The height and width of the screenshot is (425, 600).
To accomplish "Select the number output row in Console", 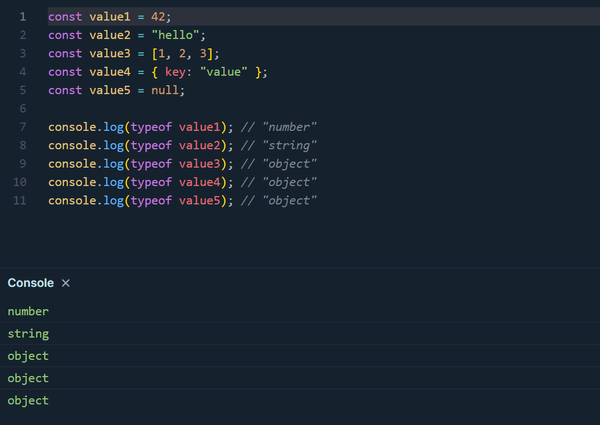I will coord(300,311).
